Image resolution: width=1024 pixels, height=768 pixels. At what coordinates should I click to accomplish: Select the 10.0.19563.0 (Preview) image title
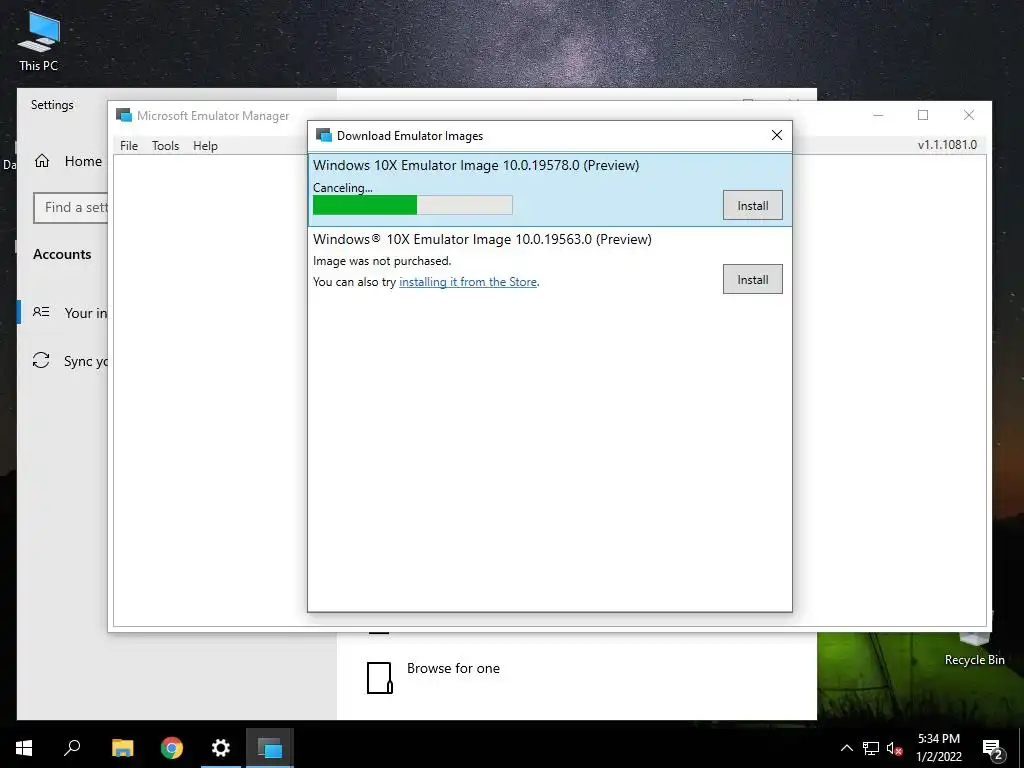482,239
